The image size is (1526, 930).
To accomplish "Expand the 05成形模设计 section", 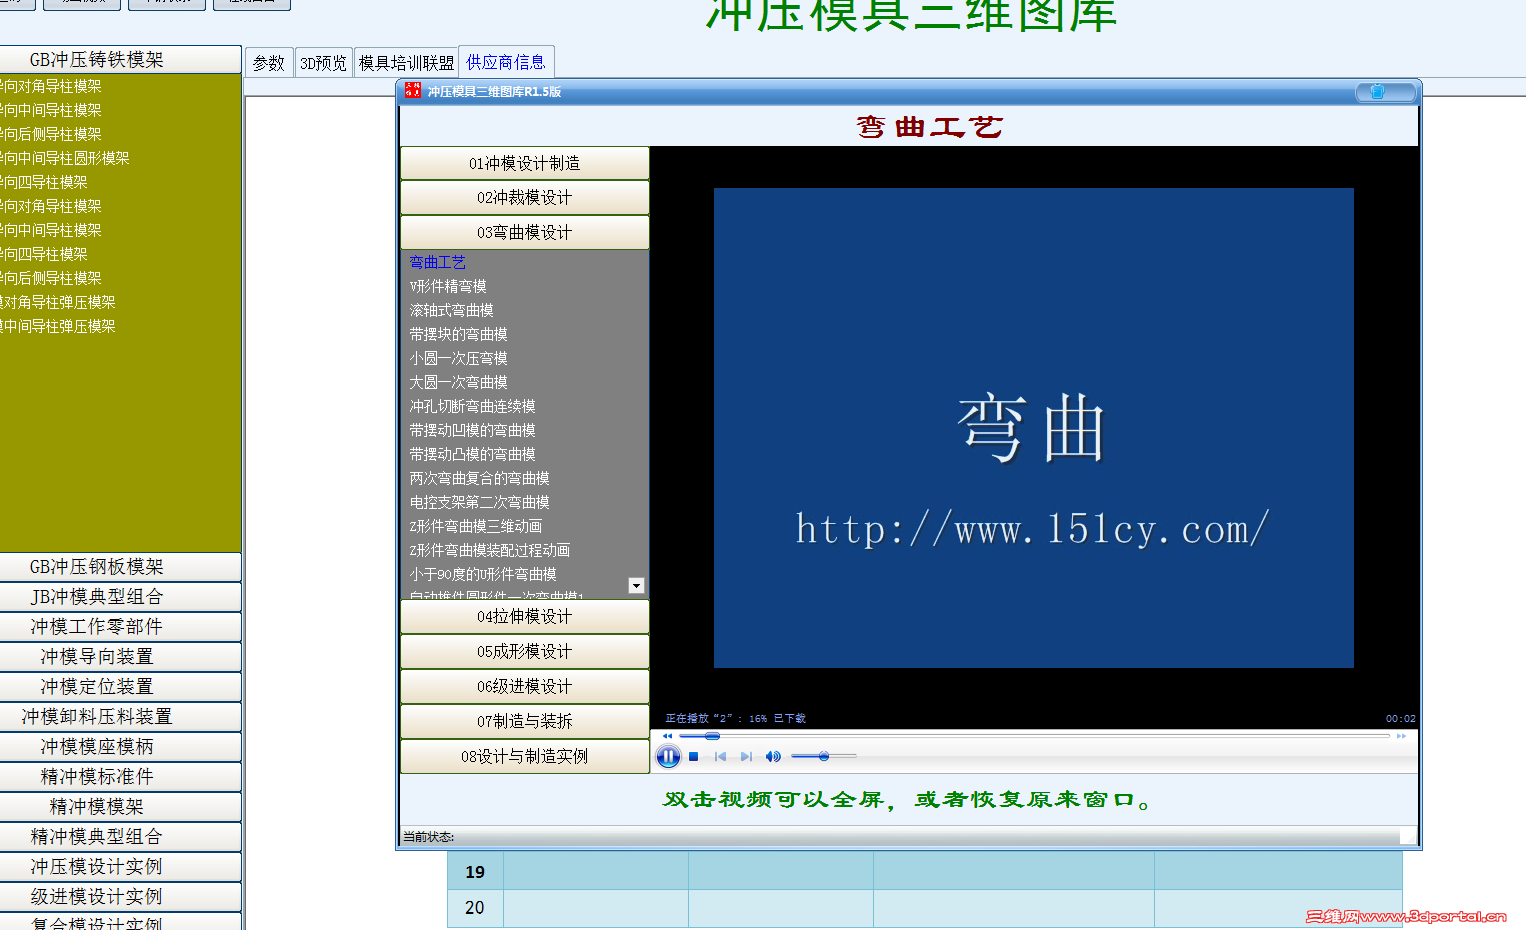I will 525,652.
